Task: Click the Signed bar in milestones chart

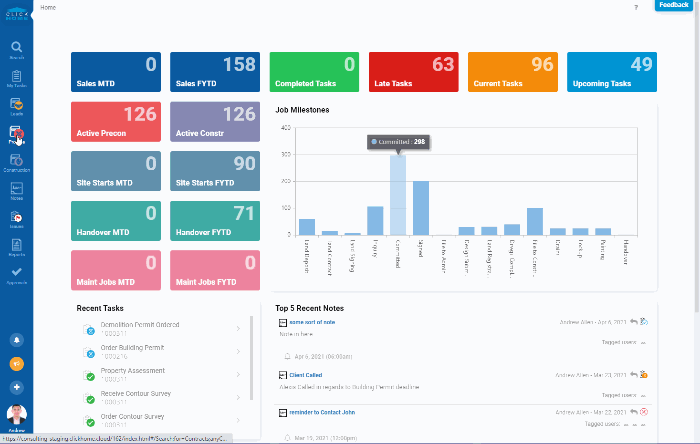Action: 421,208
